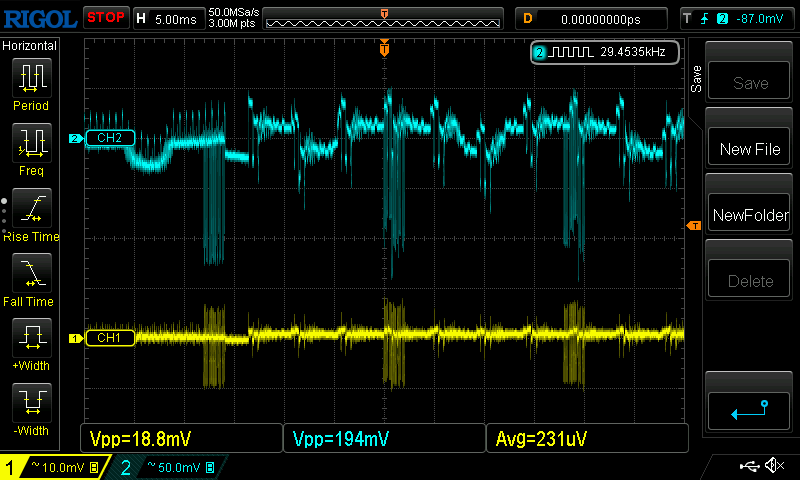Select the Freq measurement icon
The image size is (800, 480).
pos(32,142)
